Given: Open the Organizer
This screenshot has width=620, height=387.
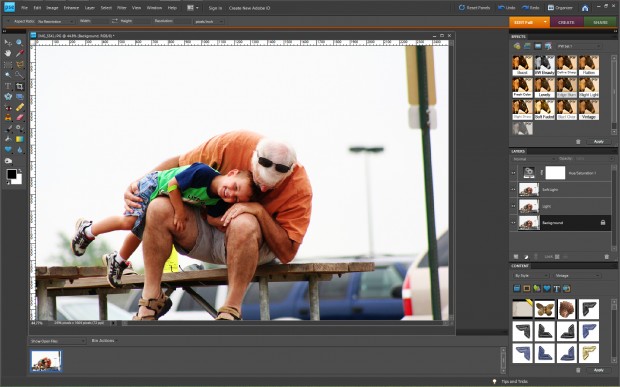Looking at the screenshot, I should point(560,8).
